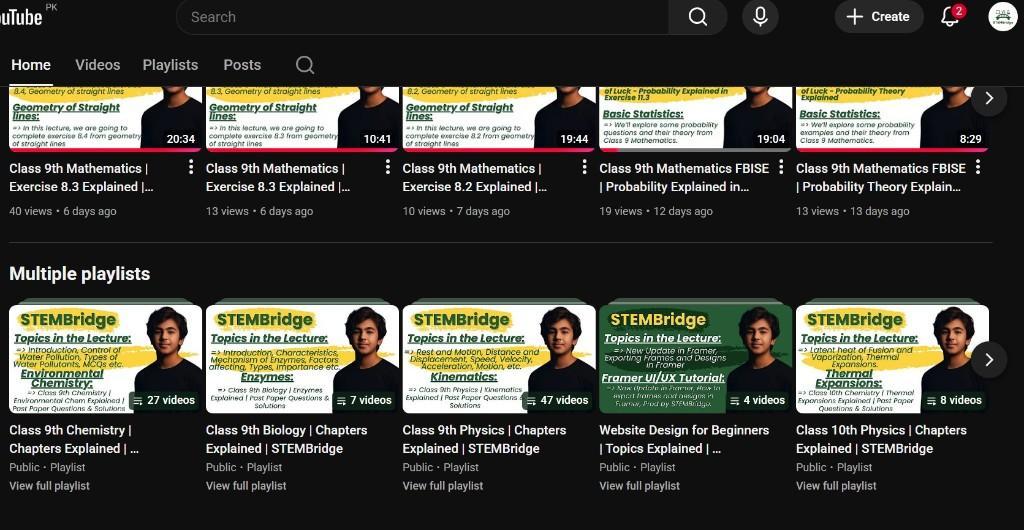Focus the Search input field

[x=423, y=17]
